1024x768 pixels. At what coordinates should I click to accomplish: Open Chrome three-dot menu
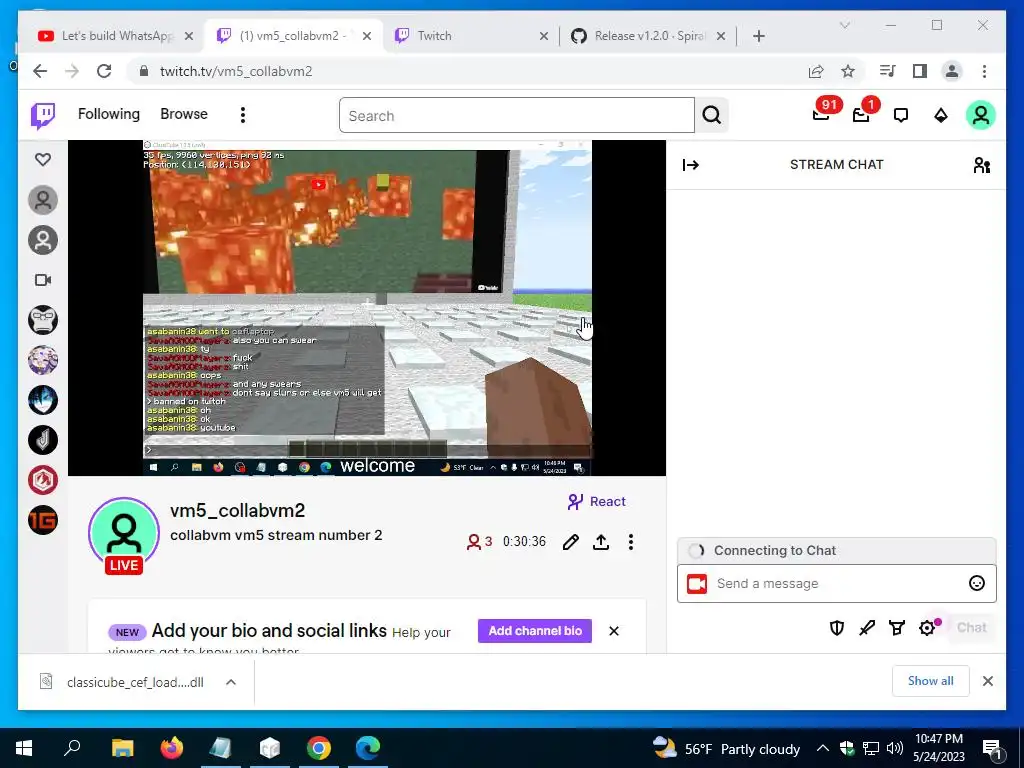pos(984,71)
